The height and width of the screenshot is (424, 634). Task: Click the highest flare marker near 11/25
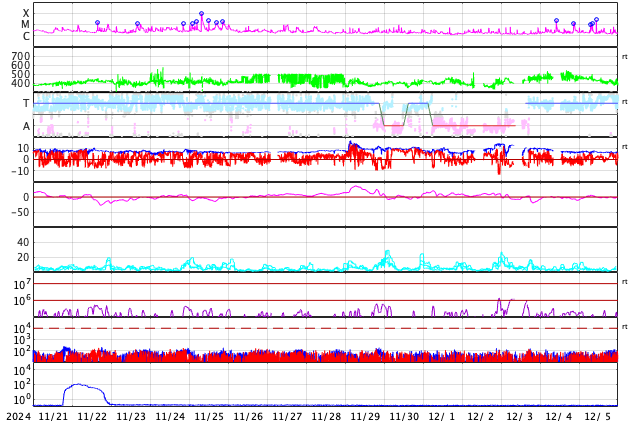click(x=201, y=14)
